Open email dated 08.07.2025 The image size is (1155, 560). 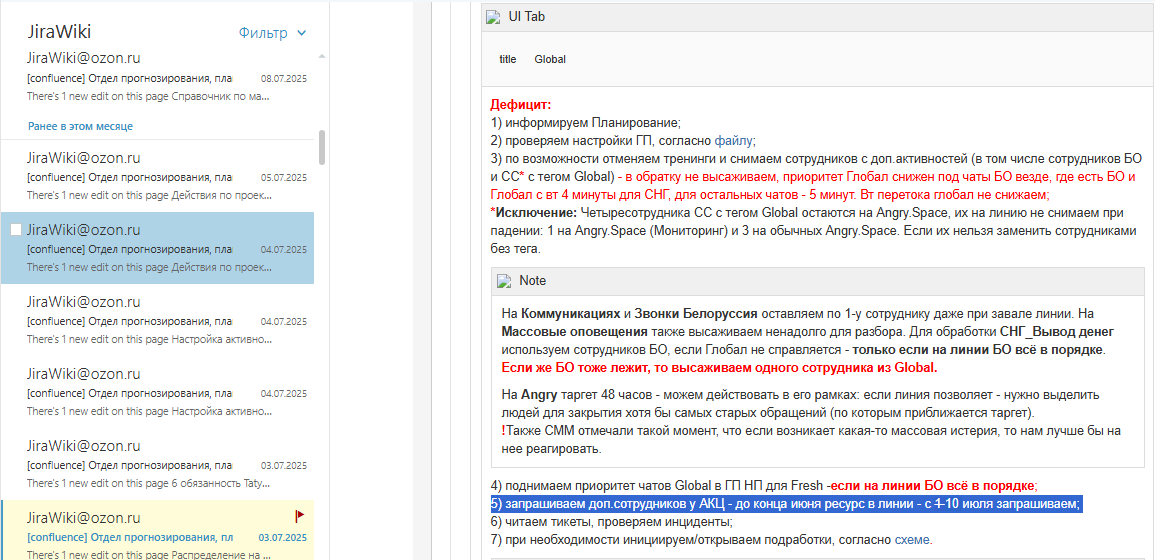click(158, 77)
